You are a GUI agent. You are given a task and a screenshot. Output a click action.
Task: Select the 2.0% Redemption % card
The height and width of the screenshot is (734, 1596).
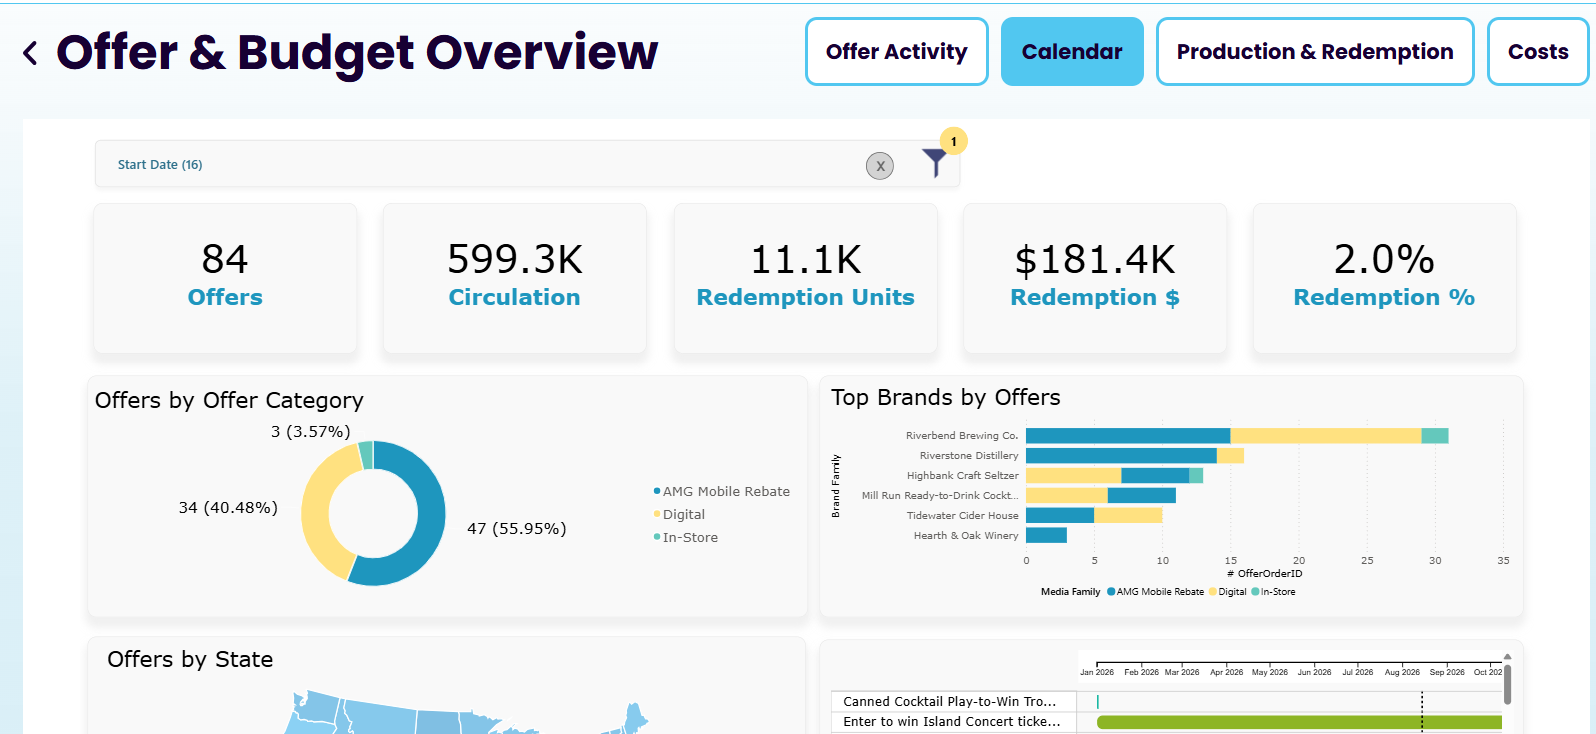click(1385, 278)
